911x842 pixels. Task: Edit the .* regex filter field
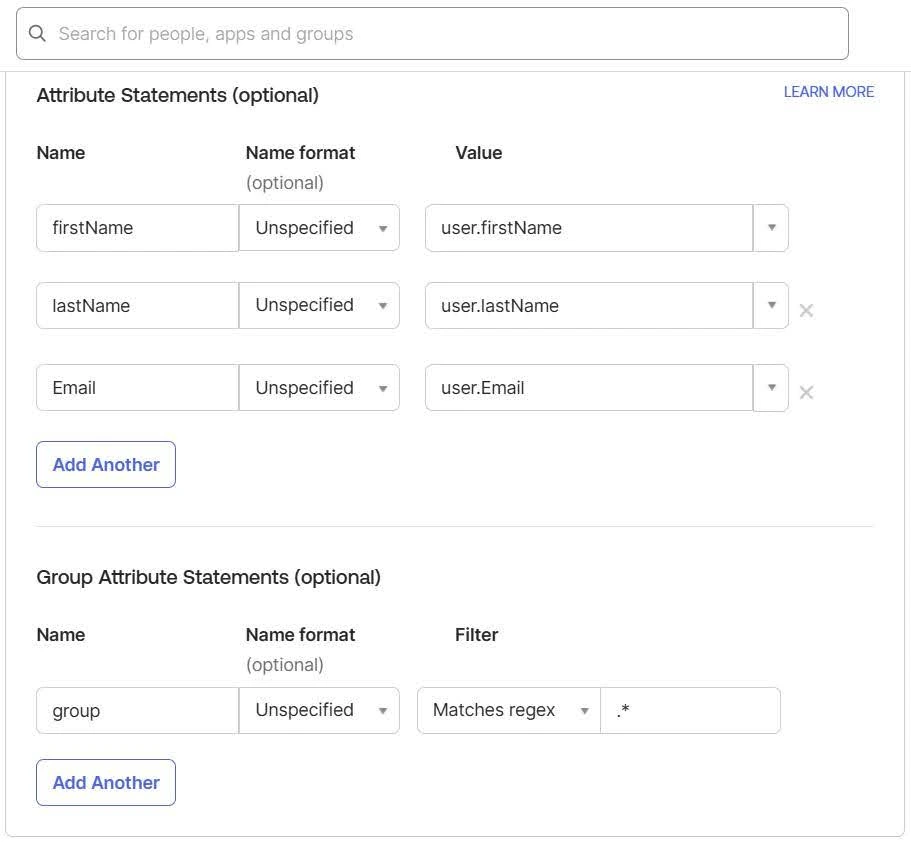tap(690, 711)
